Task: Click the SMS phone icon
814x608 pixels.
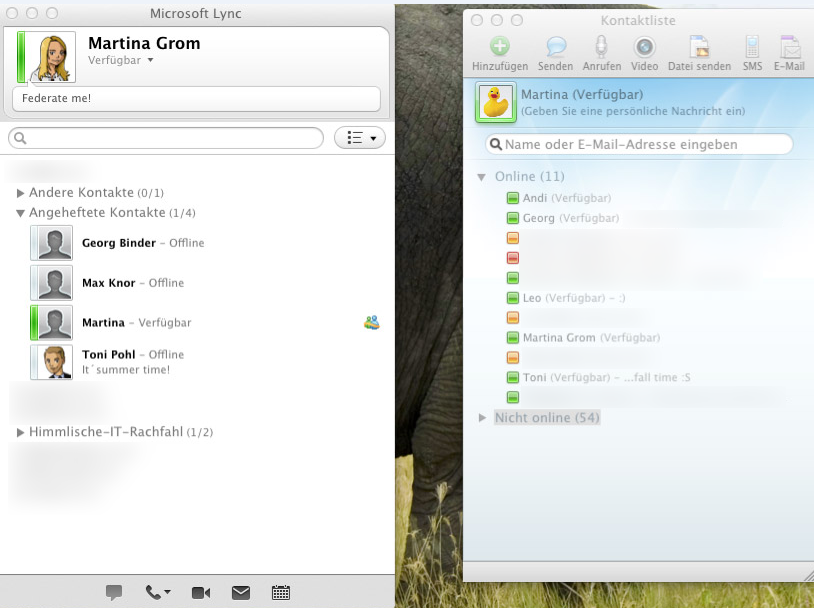Action: pyautogui.click(x=752, y=47)
